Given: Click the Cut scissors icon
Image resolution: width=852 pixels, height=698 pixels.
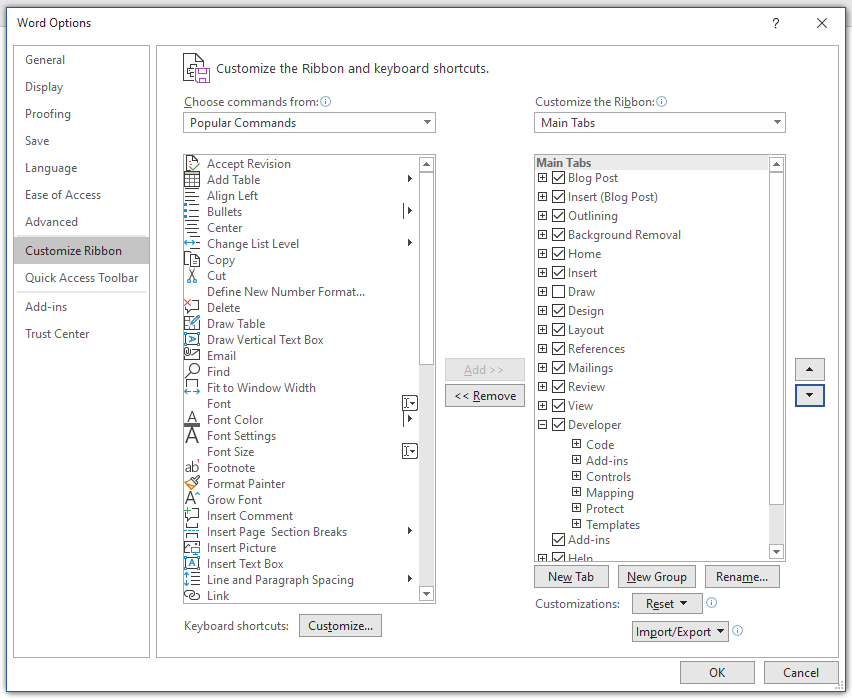Looking at the screenshot, I should pyautogui.click(x=192, y=275).
